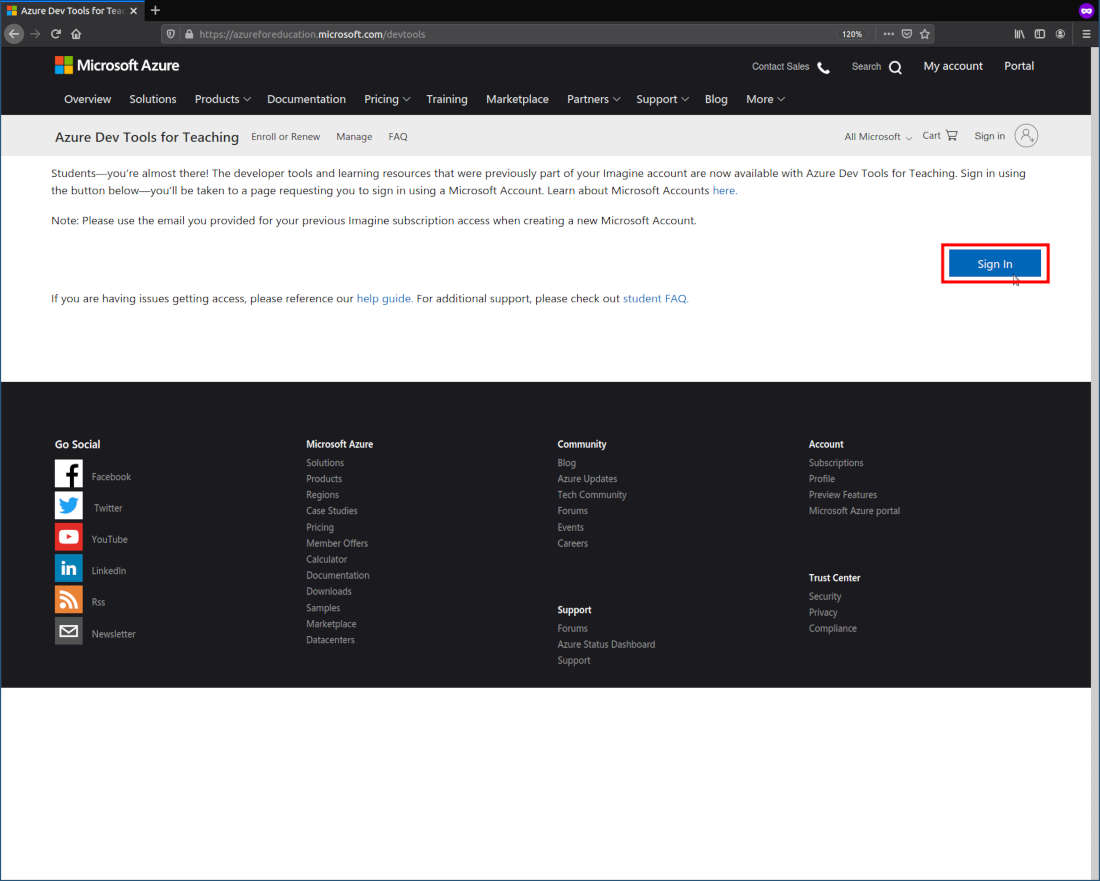Open the shopping Cart icon
This screenshot has height=881, width=1100.
pyautogui.click(x=952, y=135)
